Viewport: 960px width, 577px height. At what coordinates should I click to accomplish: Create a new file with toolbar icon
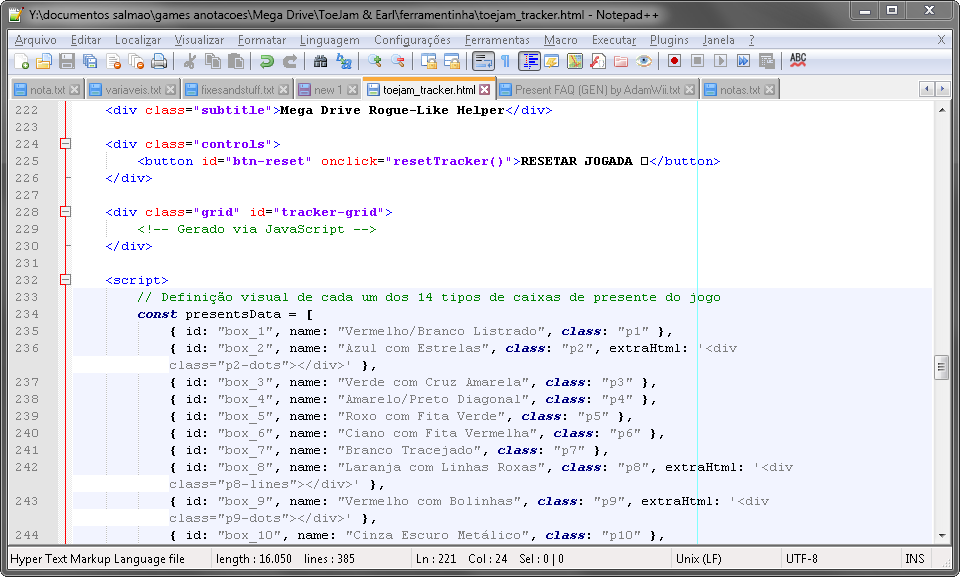21,61
